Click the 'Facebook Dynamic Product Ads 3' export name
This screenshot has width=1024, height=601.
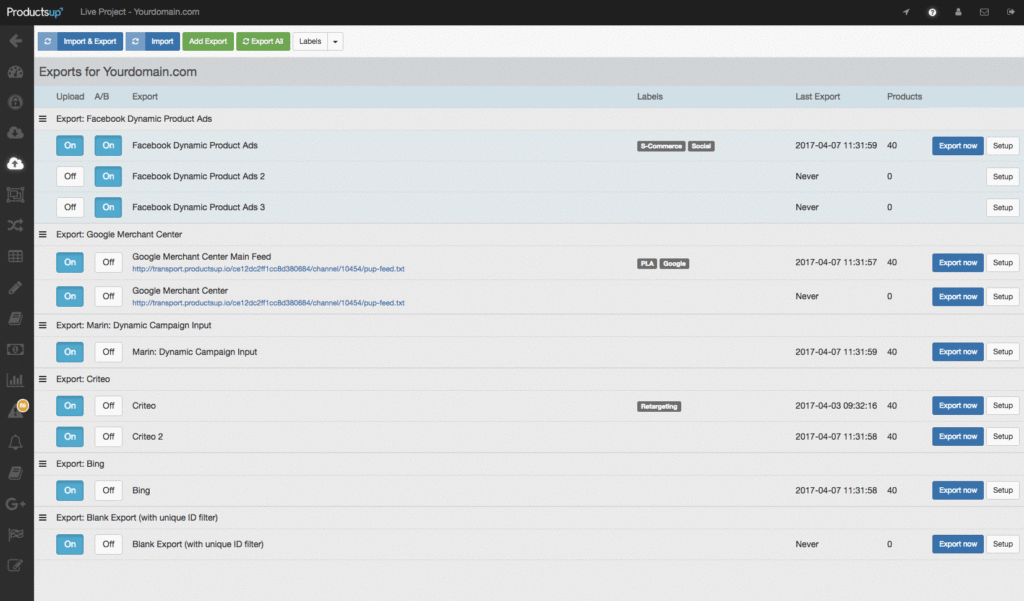click(x=199, y=207)
